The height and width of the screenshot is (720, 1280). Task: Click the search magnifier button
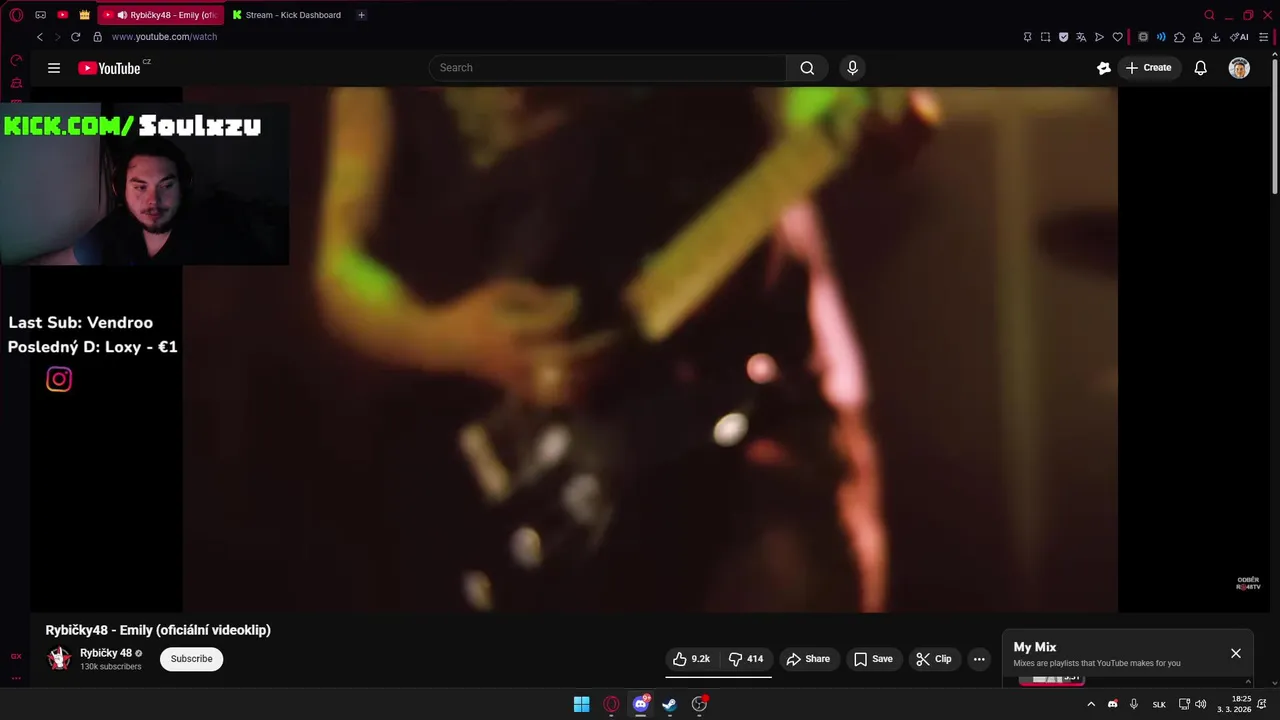click(807, 68)
